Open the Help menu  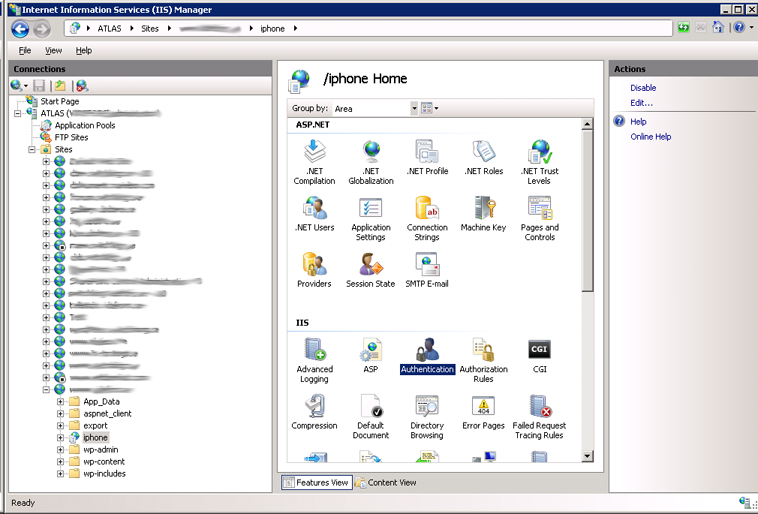84,50
